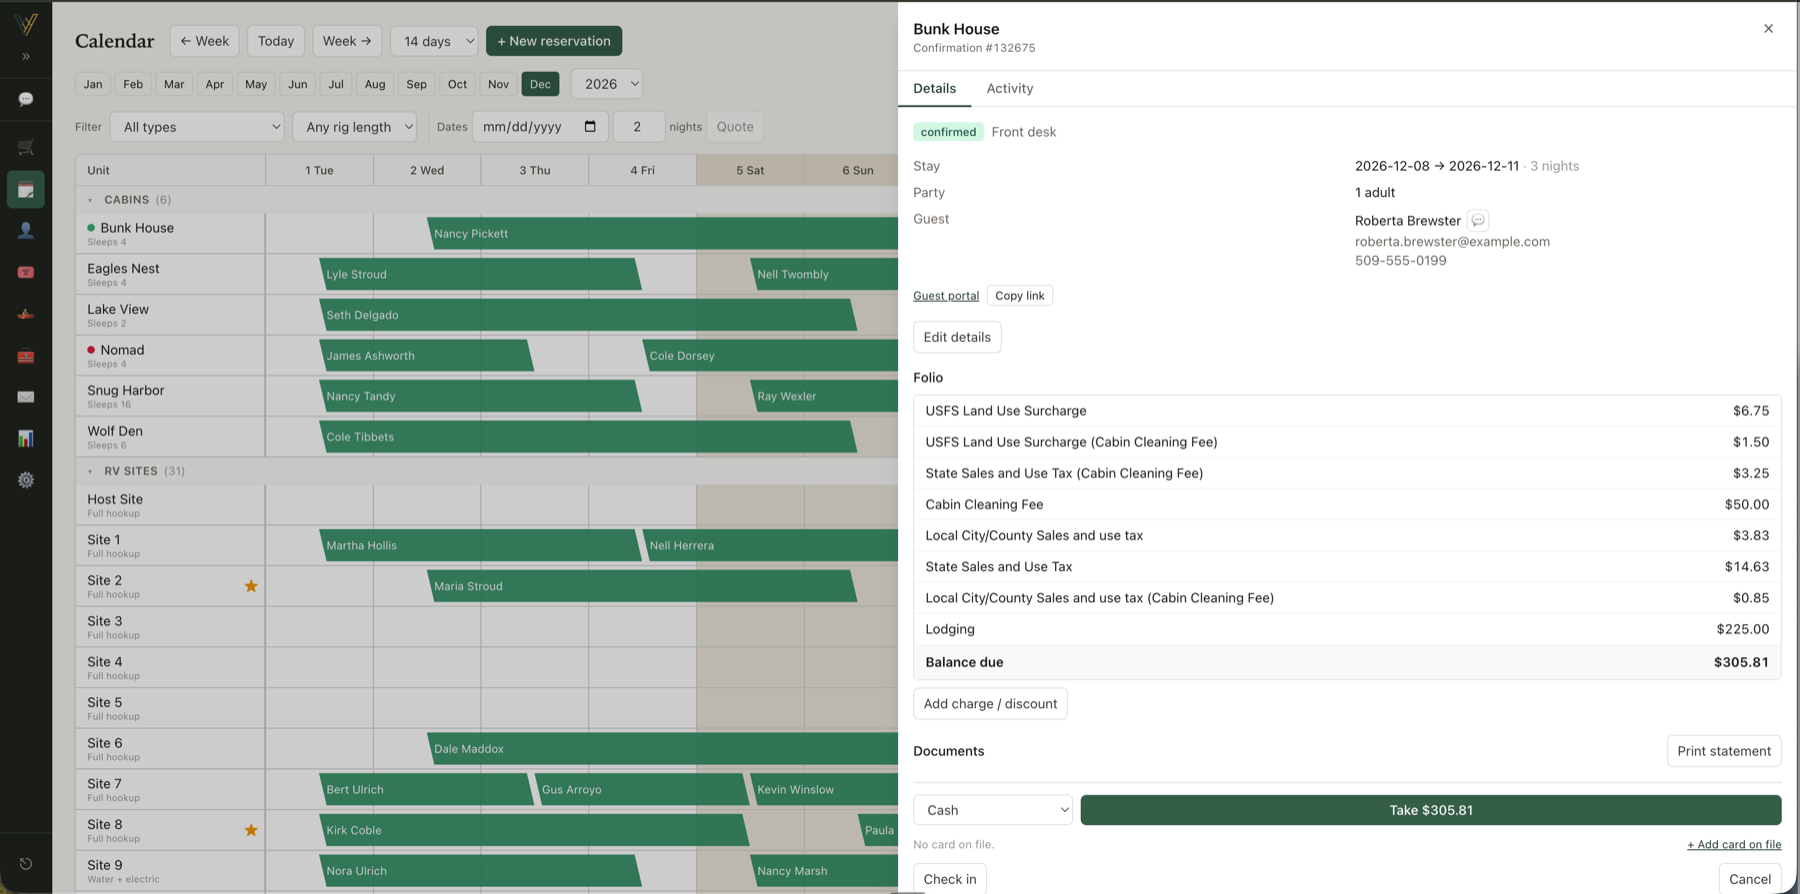Select the Jun month tab
The image size is (1800, 894).
[x=298, y=84]
